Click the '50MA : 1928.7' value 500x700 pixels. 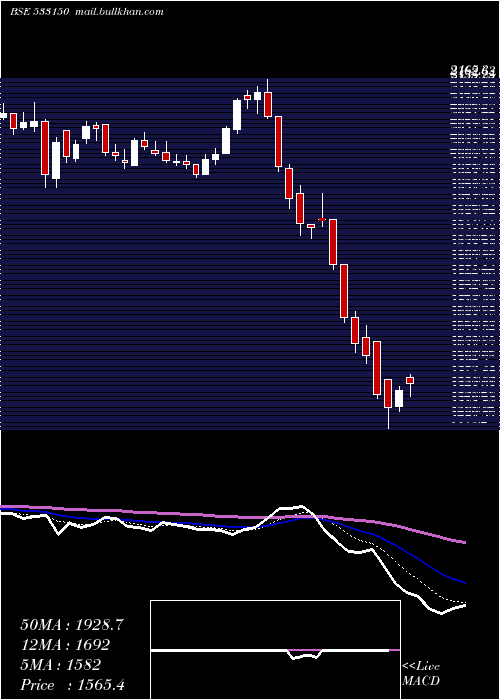[x=72, y=625]
